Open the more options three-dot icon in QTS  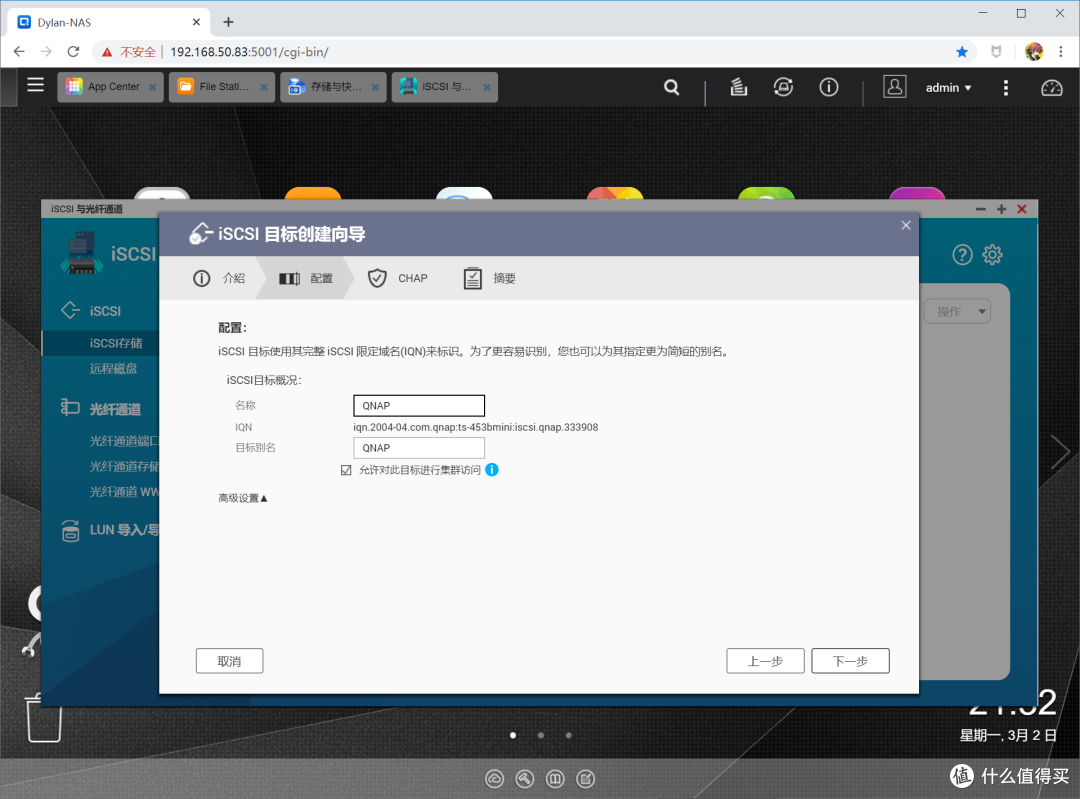point(1006,87)
